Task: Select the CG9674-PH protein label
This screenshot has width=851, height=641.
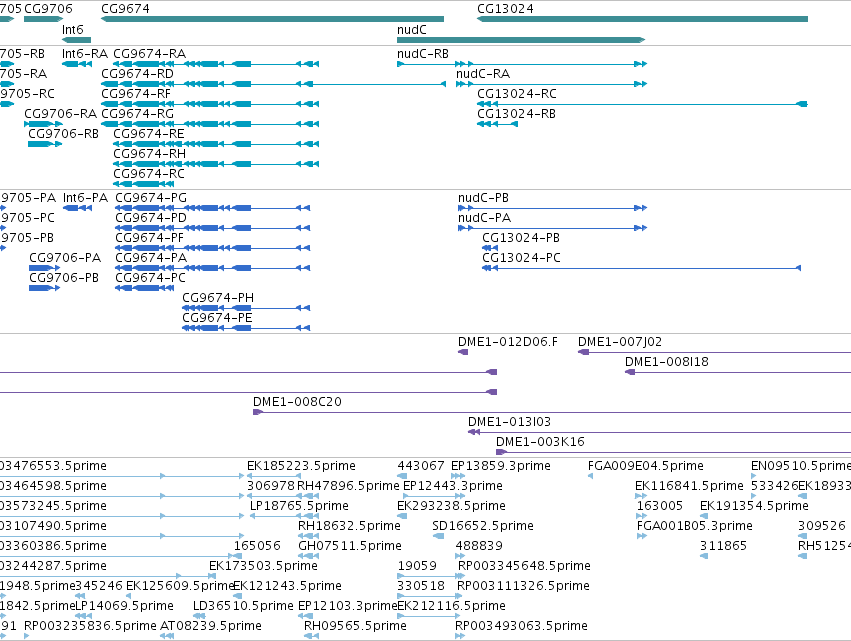Action: point(218,298)
